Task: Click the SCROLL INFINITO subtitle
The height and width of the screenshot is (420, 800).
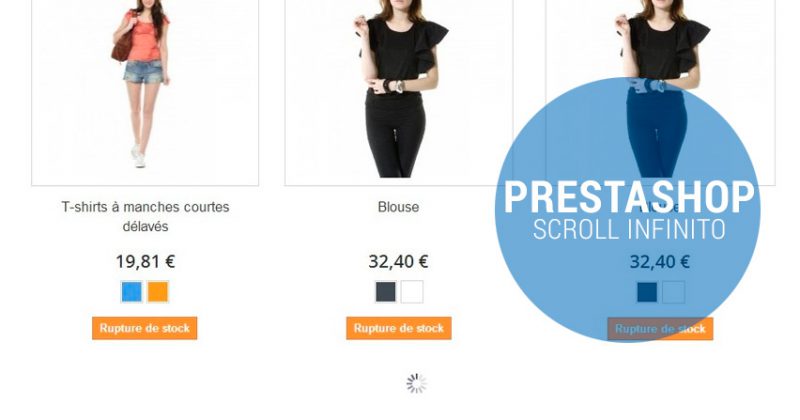Action: (x=629, y=229)
